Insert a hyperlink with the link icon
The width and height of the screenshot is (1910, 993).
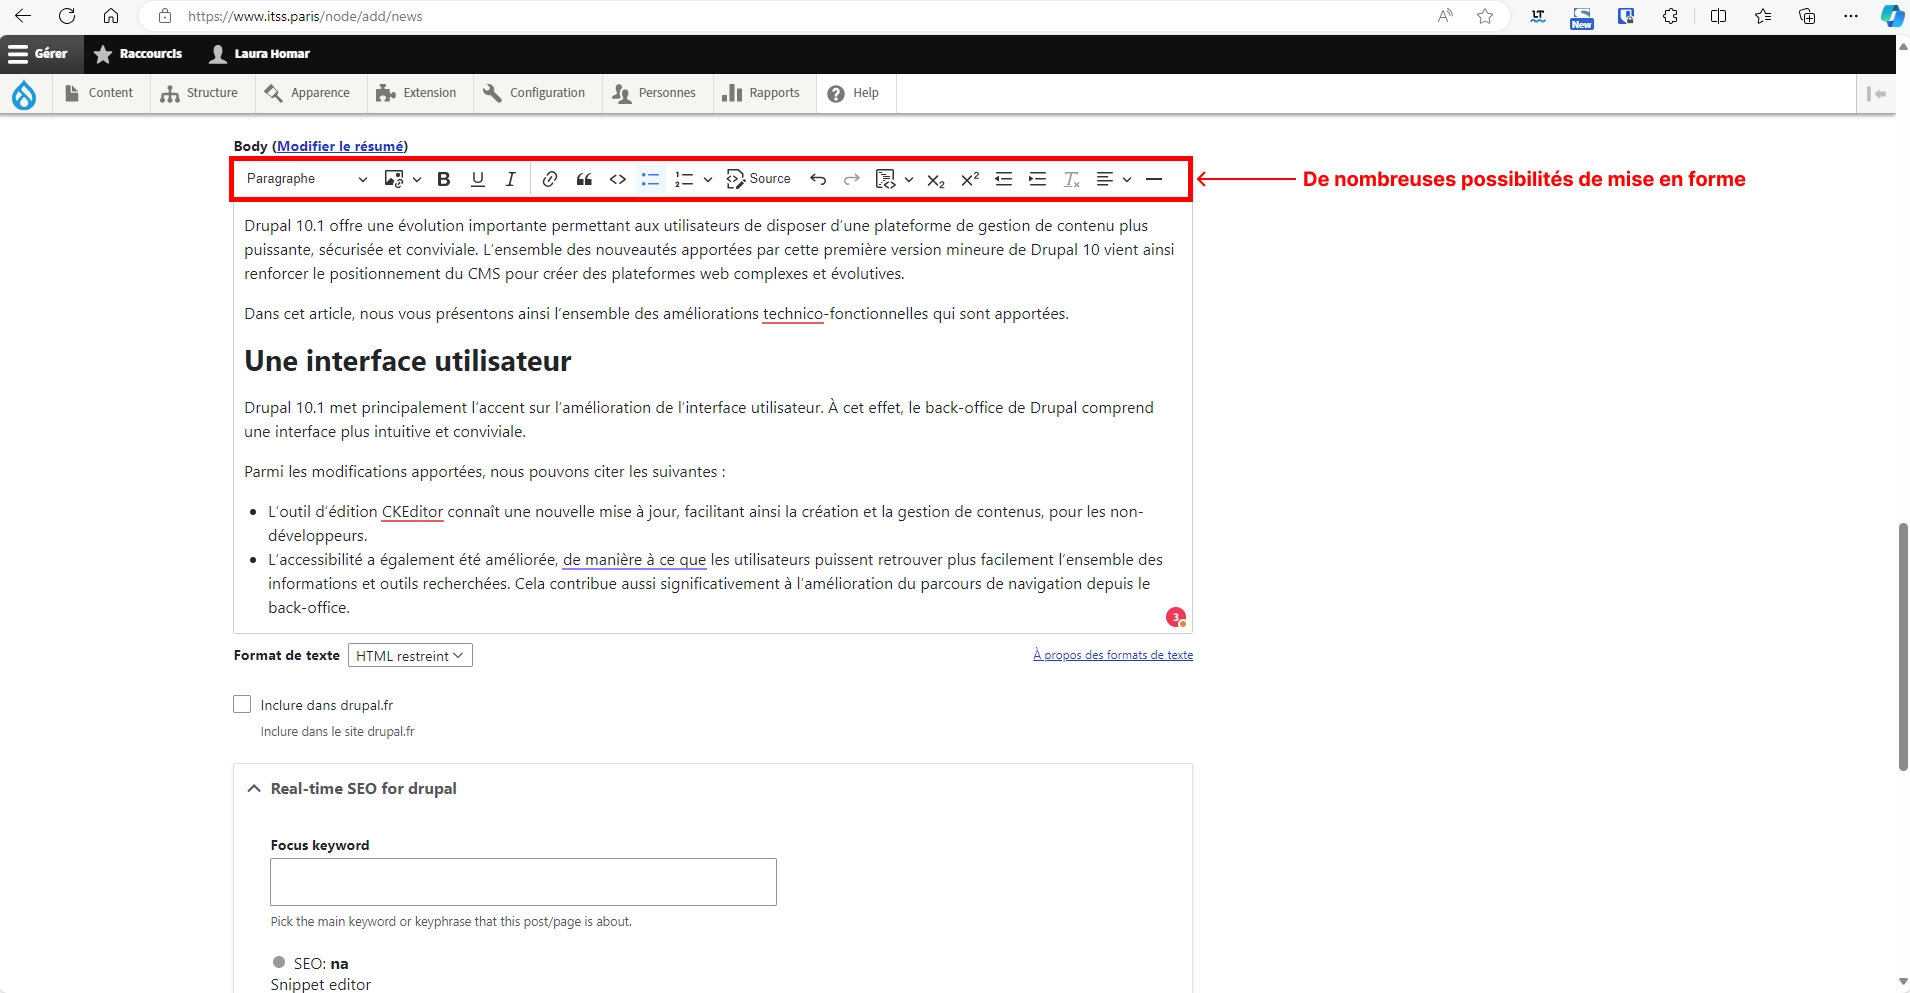(549, 179)
